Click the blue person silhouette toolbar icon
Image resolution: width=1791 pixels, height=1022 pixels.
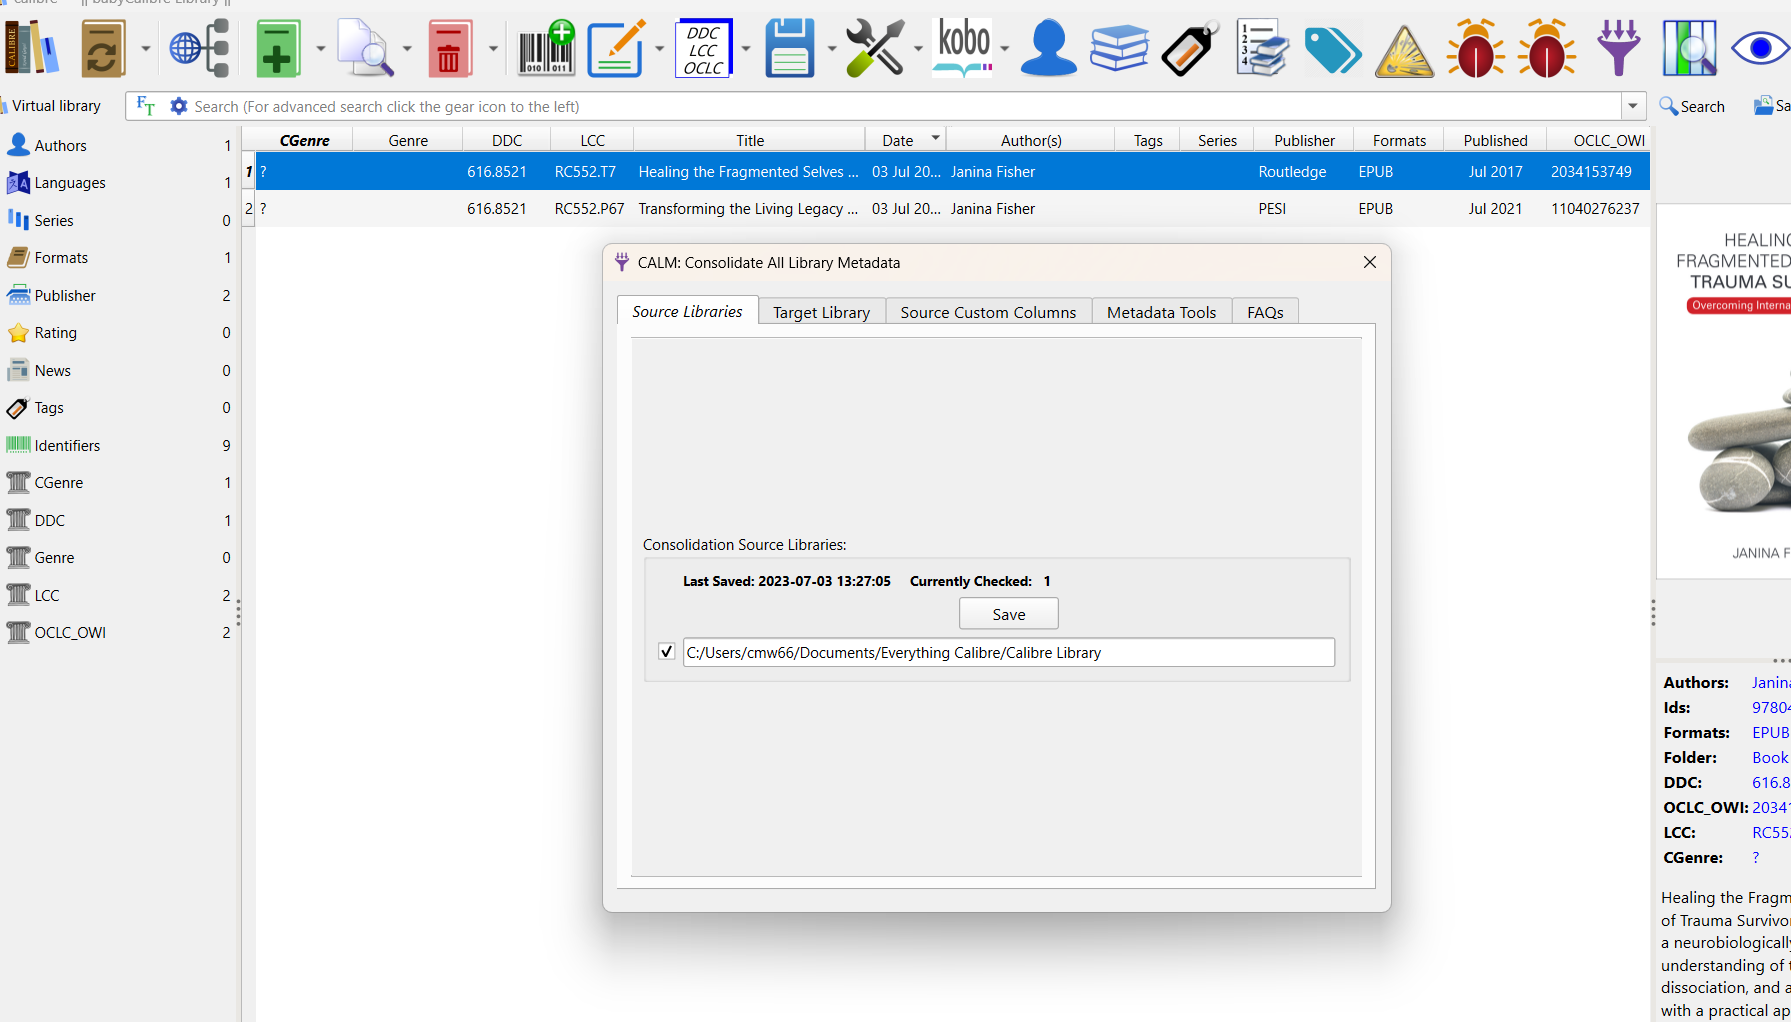click(1048, 48)
